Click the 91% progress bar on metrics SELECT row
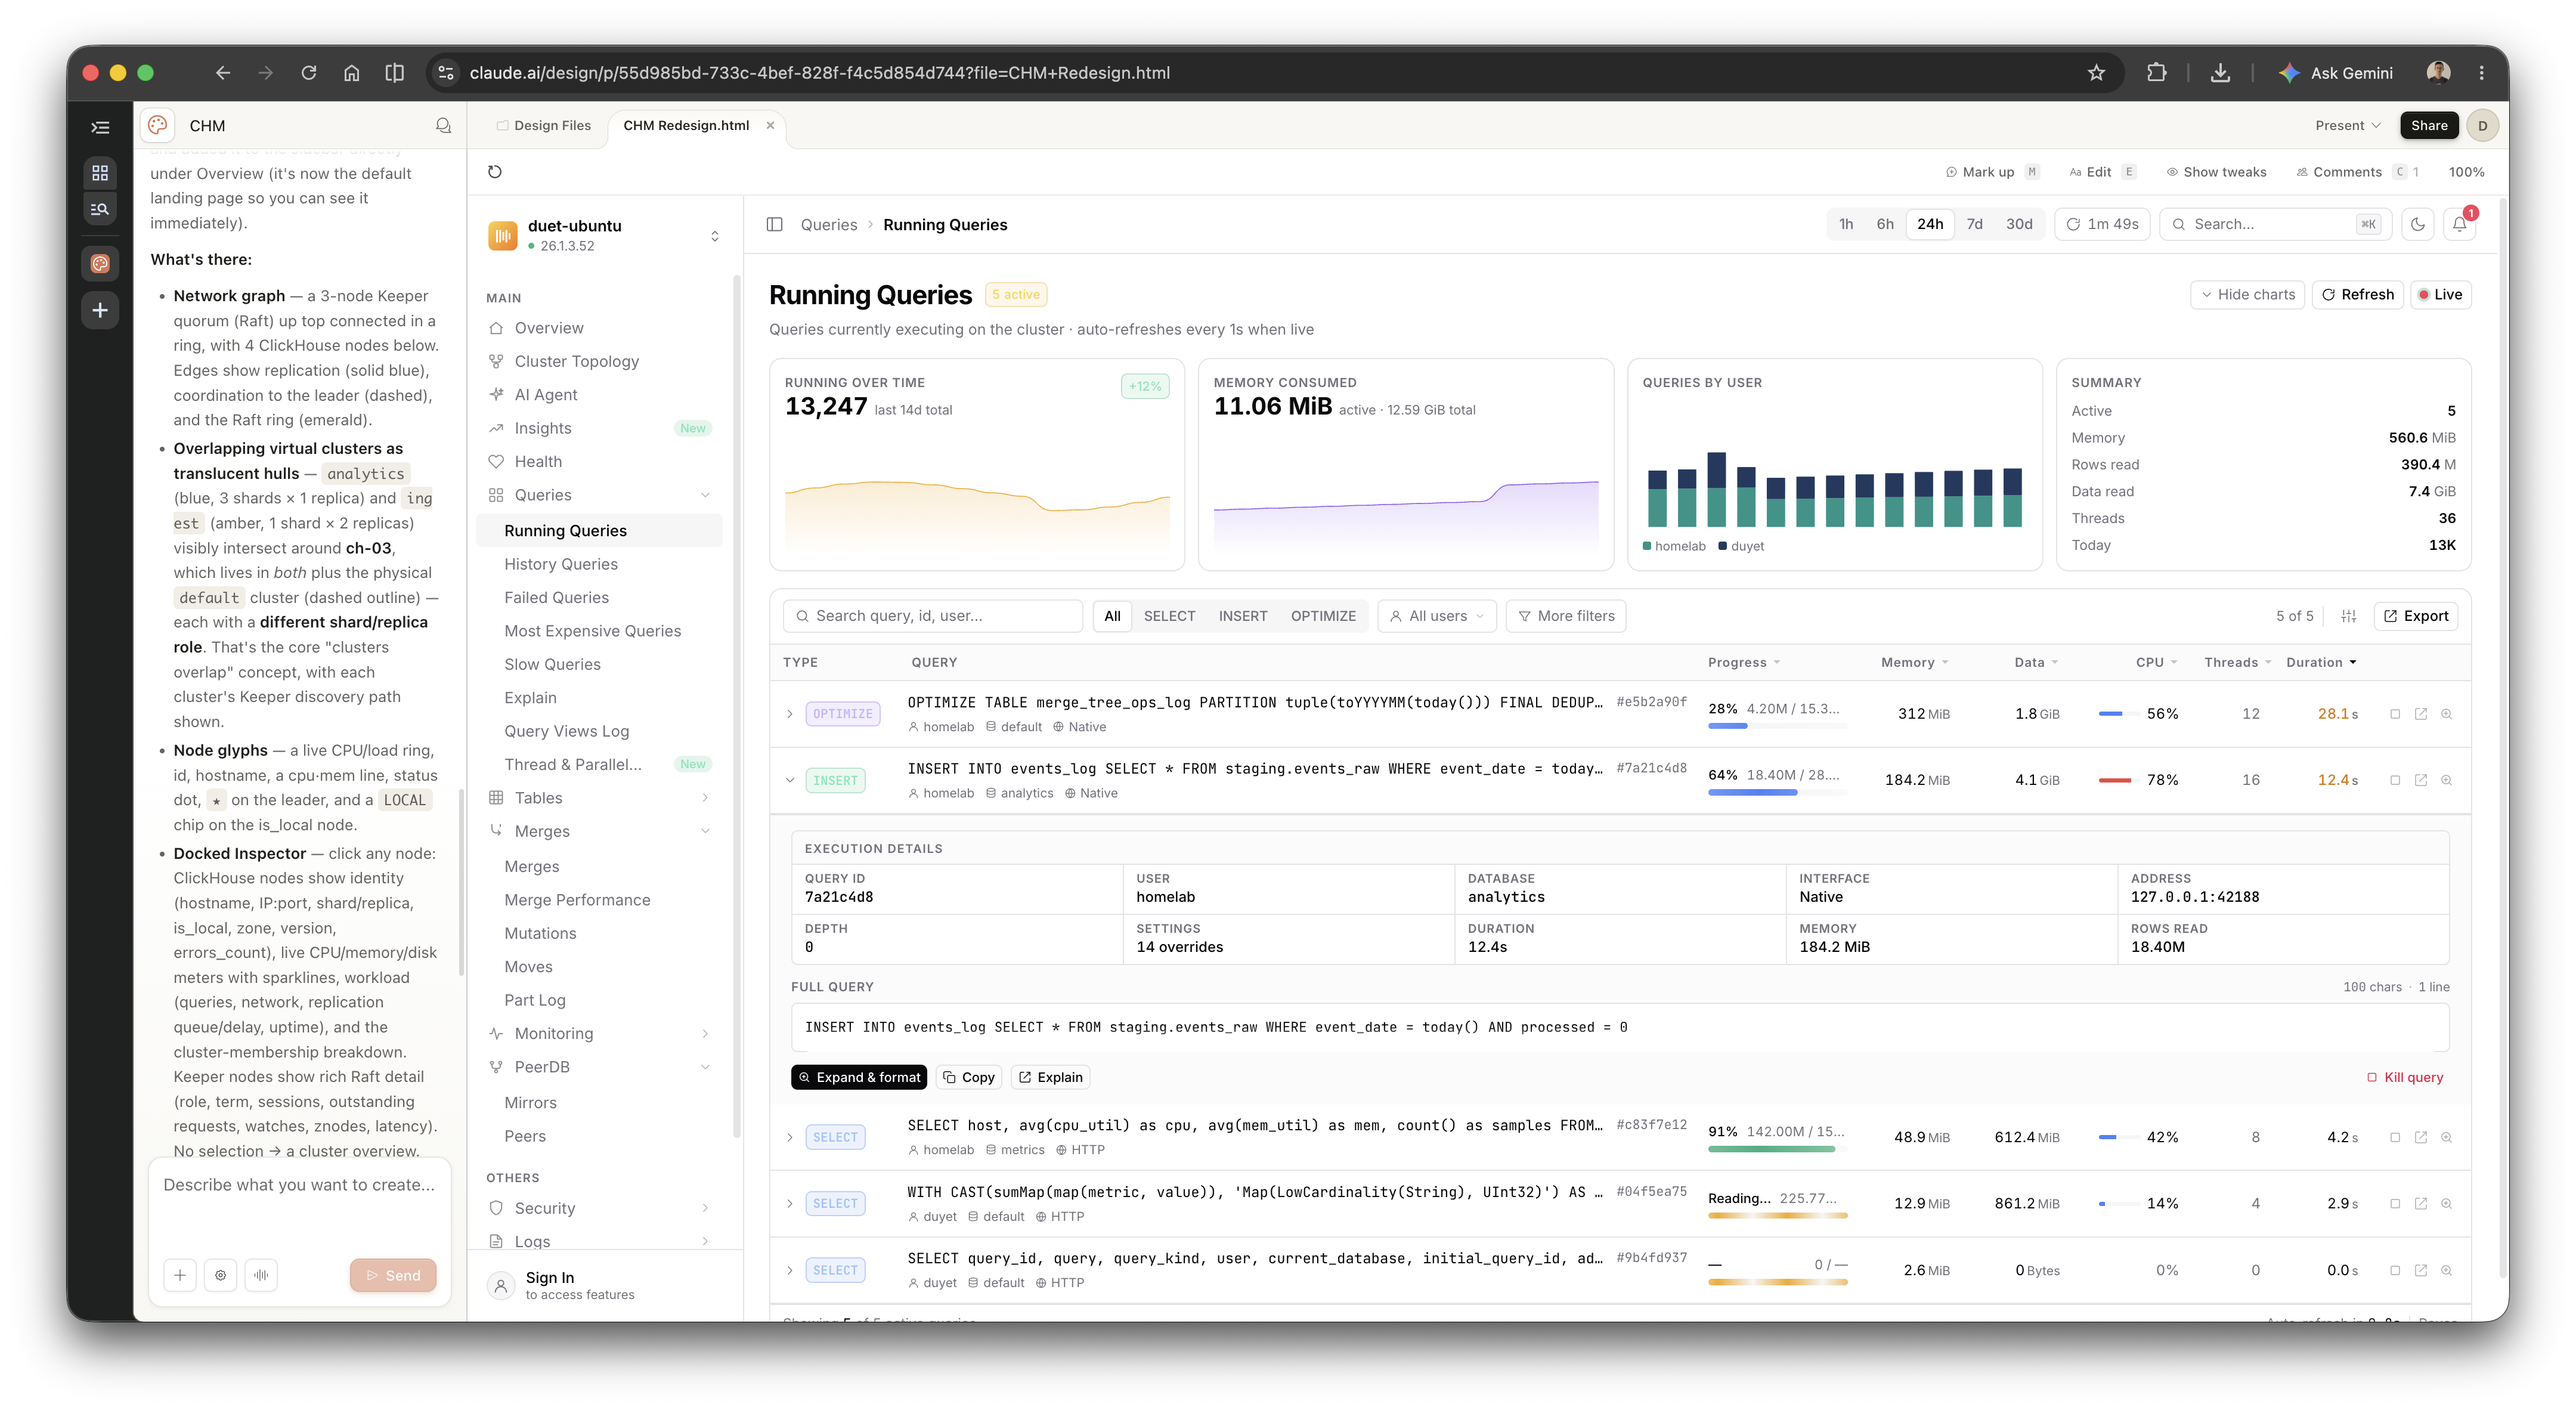Viewport: 2576px width, 1410px height. tap(1777, 1149)
